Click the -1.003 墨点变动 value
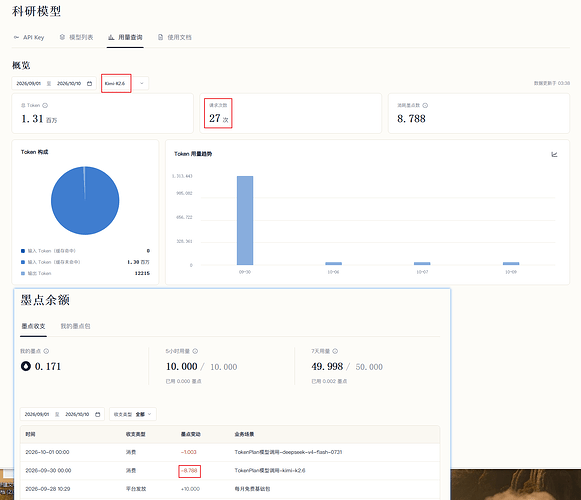The width and height of the screenshot is (581, 500). [189, 452]
